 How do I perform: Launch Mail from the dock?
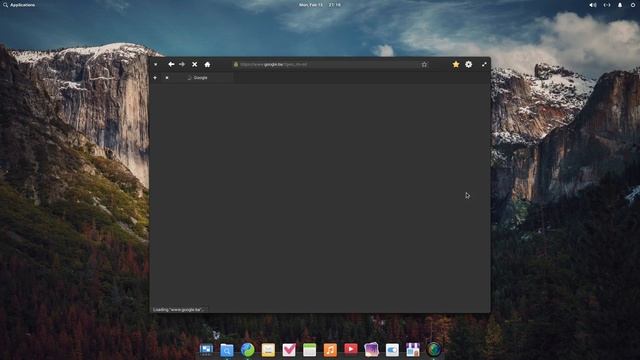point(268,350)
